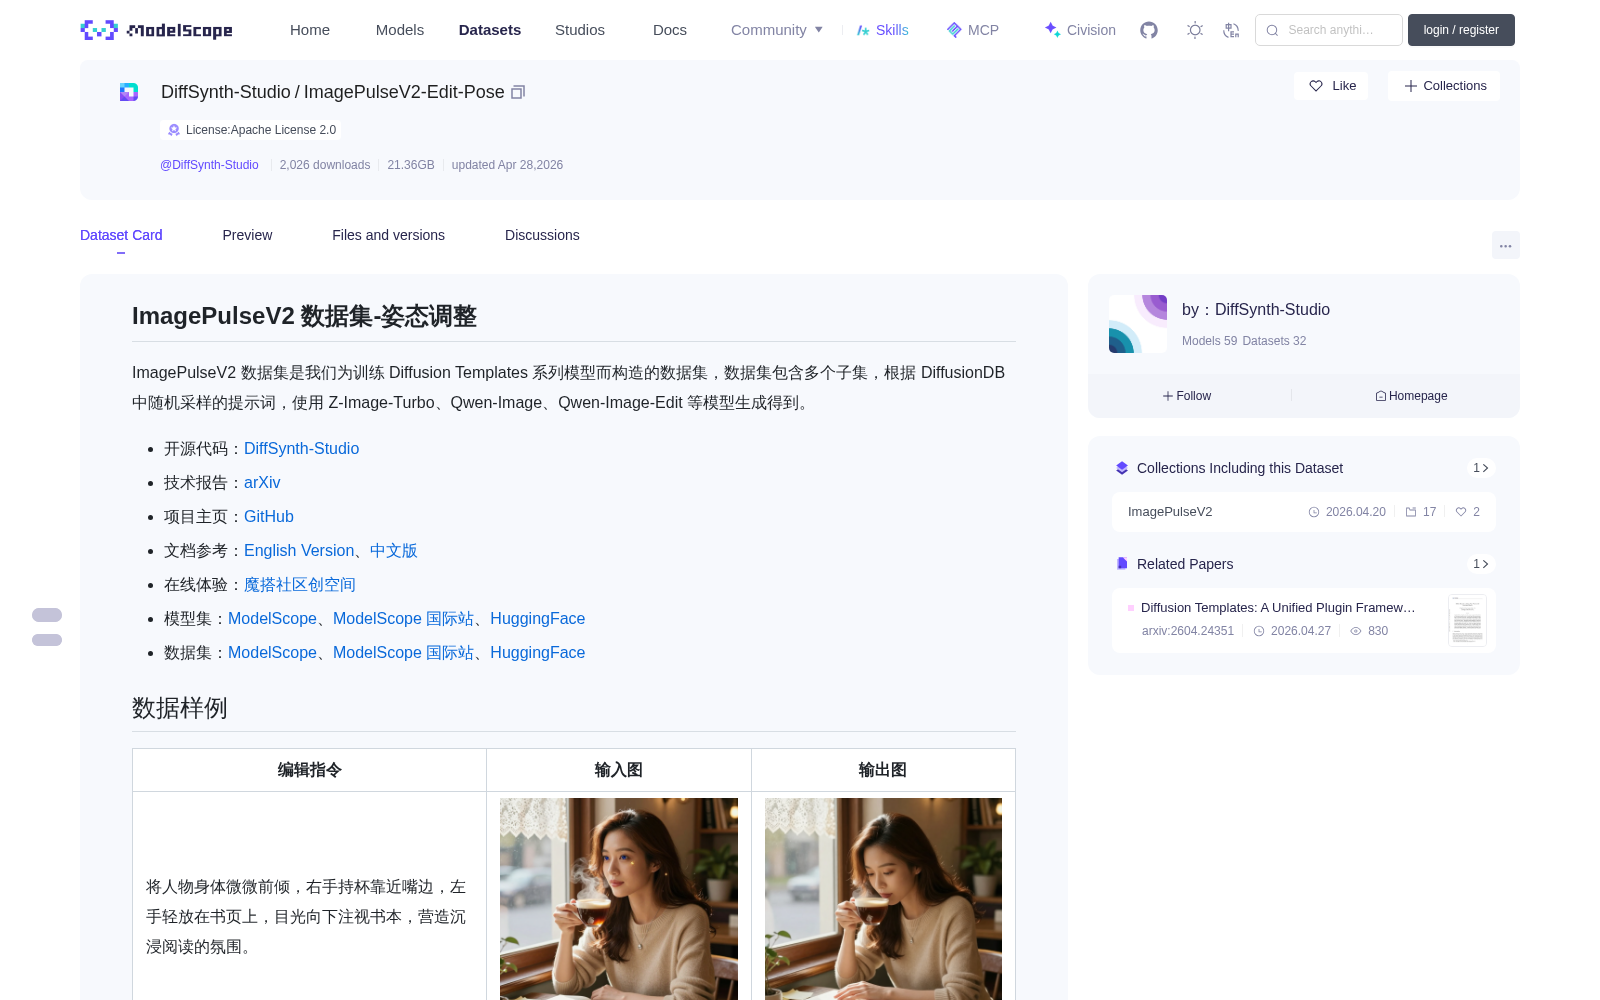Toggle the light/dark theme sun icon
Image resolution: width=1600 pixels, height=1000 pixels.
point(1195,30)
